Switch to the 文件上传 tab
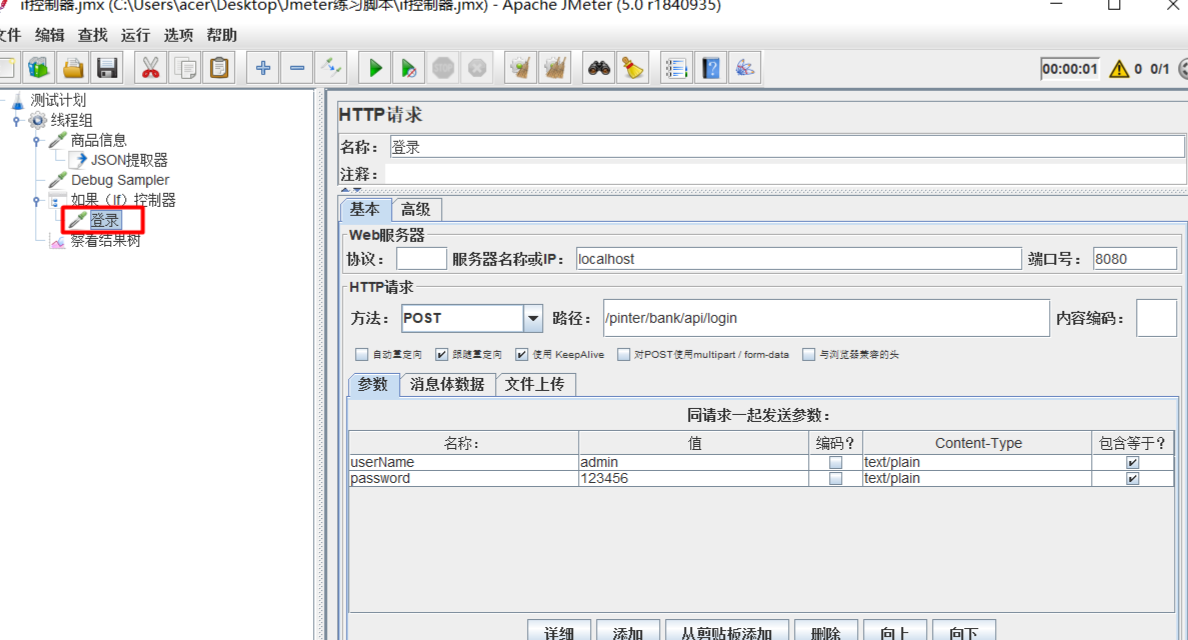The image size is (1188, 640). point(535,385)
